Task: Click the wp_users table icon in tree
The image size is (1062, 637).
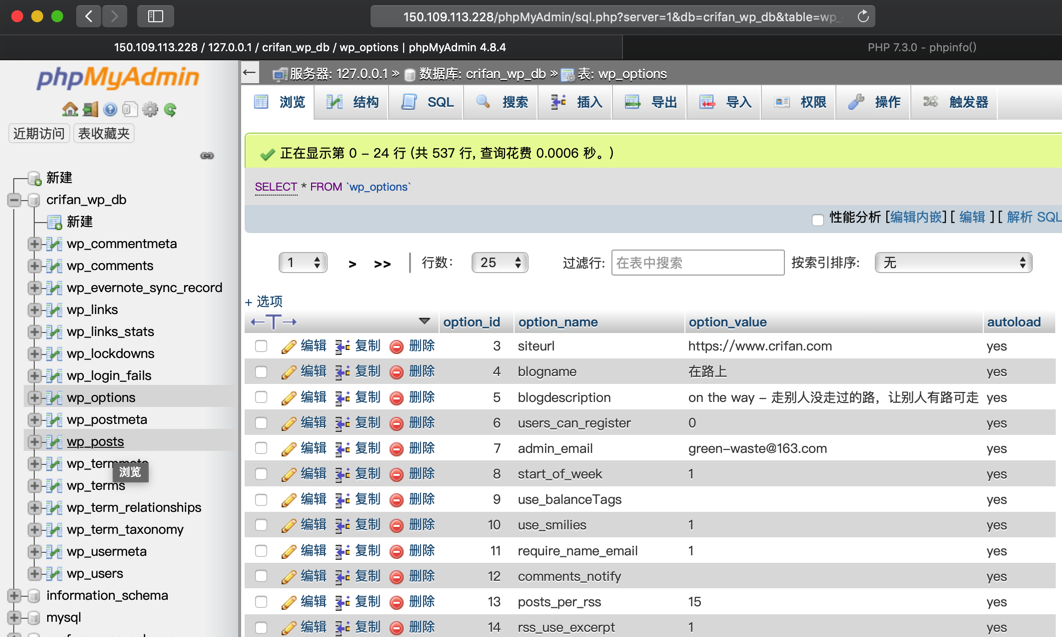Action: pos(54,573)
